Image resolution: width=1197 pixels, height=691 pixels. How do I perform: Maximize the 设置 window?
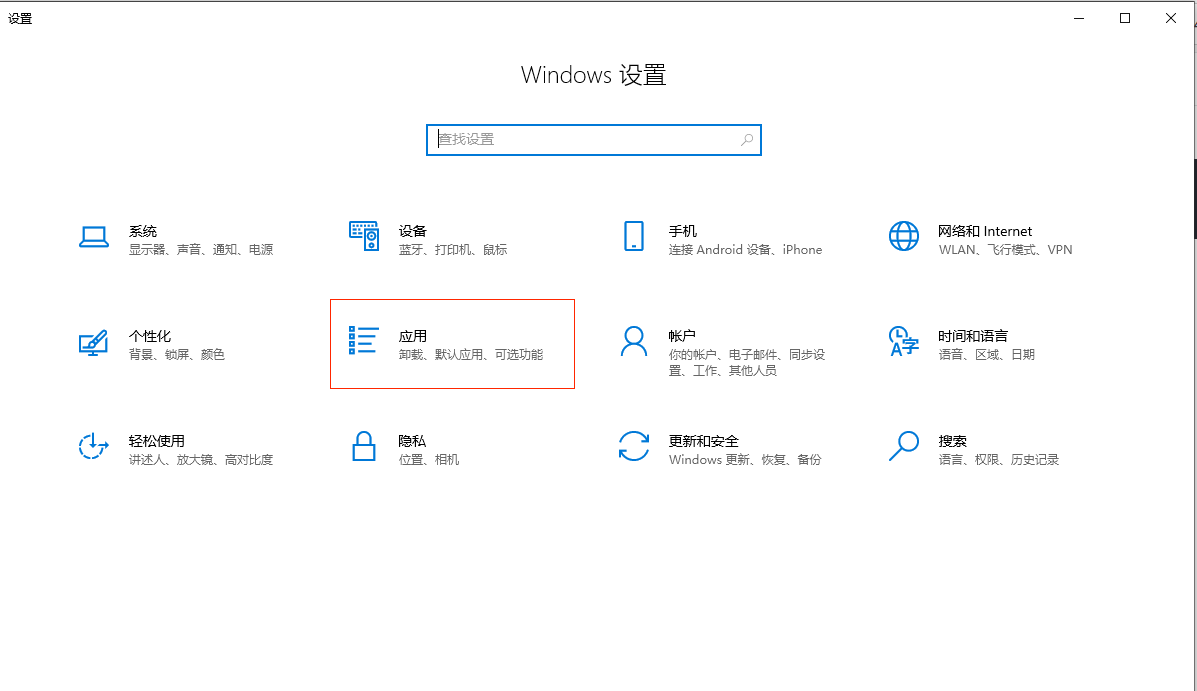tap(1124, 18)
